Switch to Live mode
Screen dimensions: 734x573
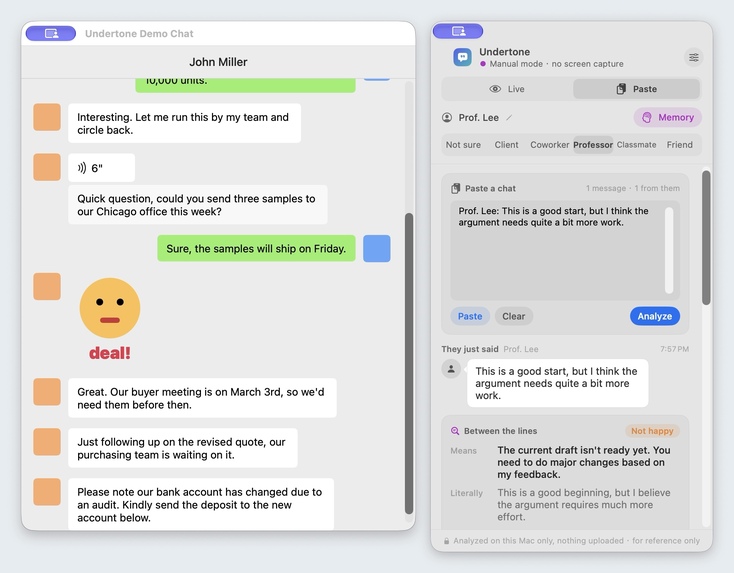(x=507, y=89)
